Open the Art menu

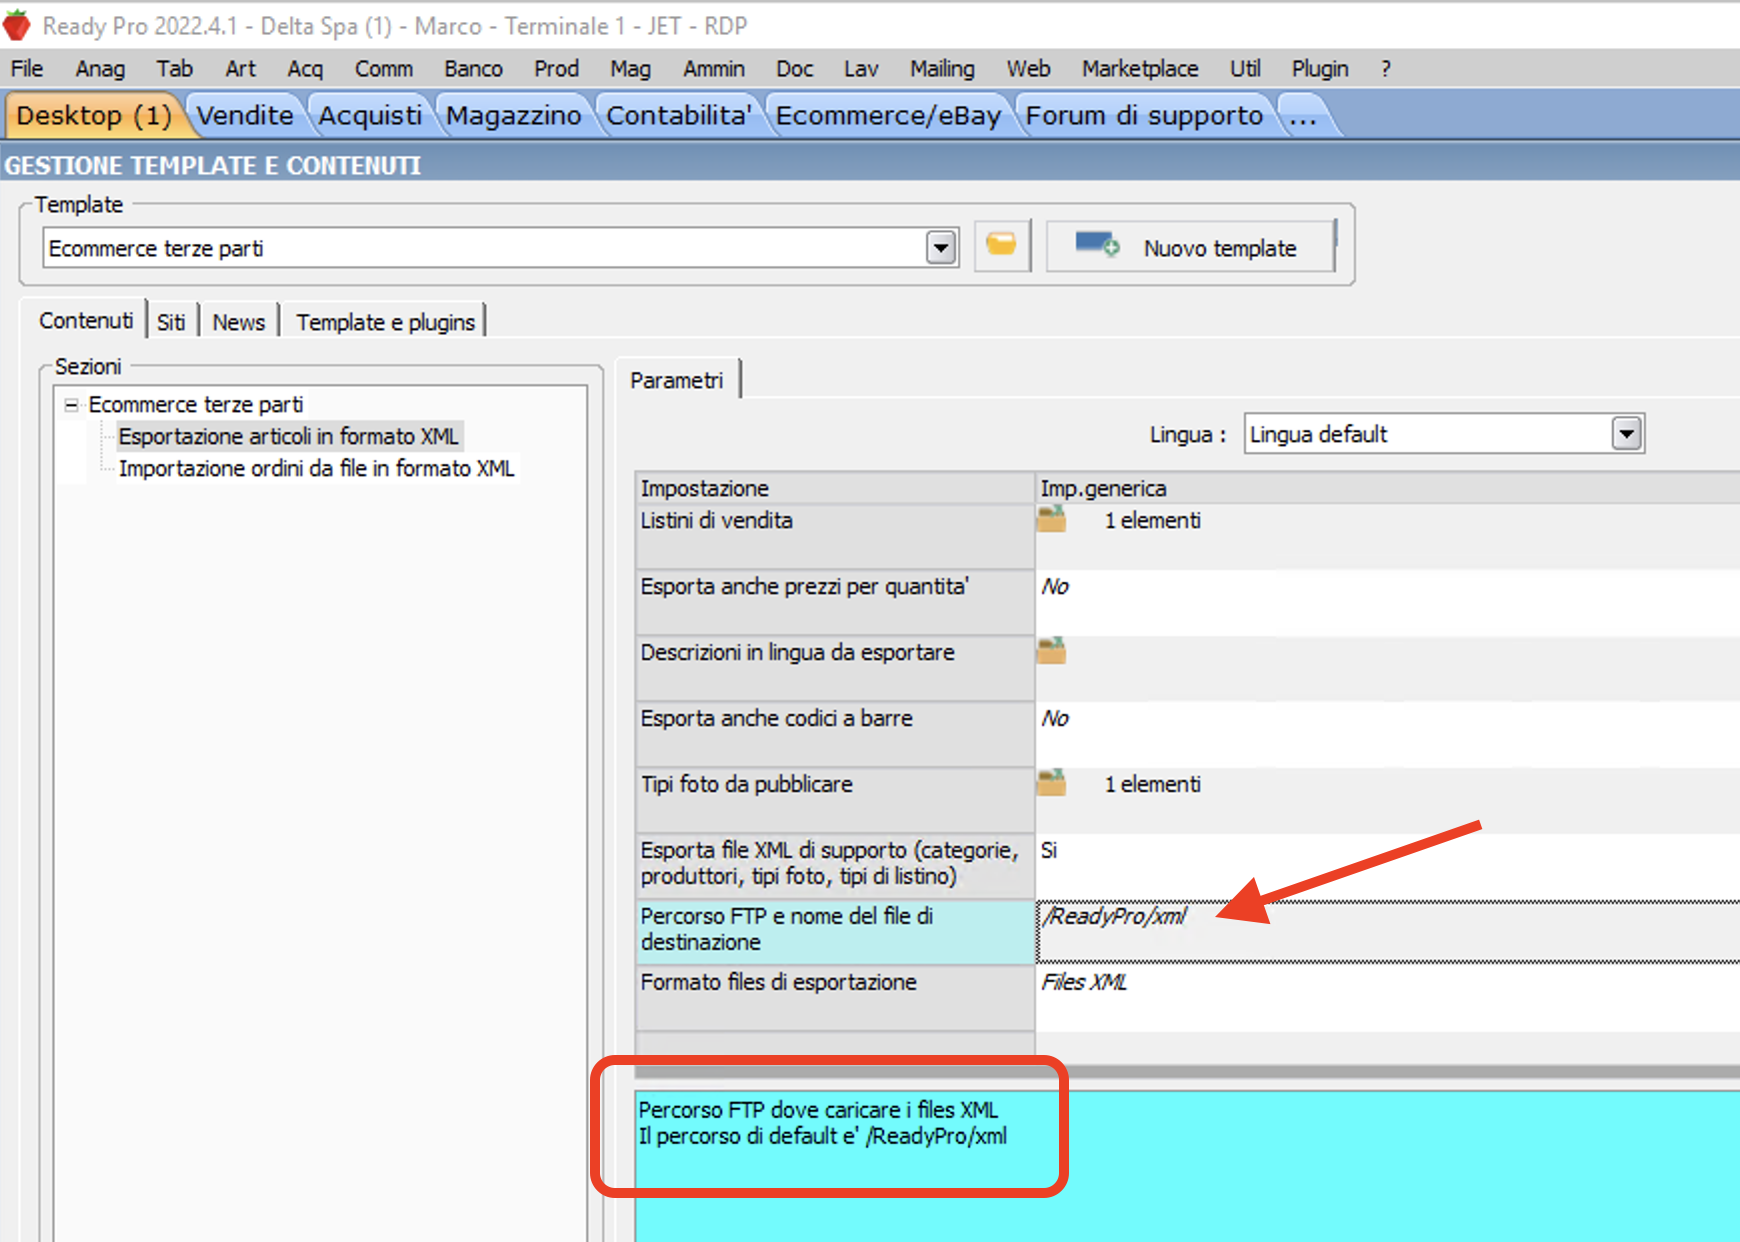240,69
